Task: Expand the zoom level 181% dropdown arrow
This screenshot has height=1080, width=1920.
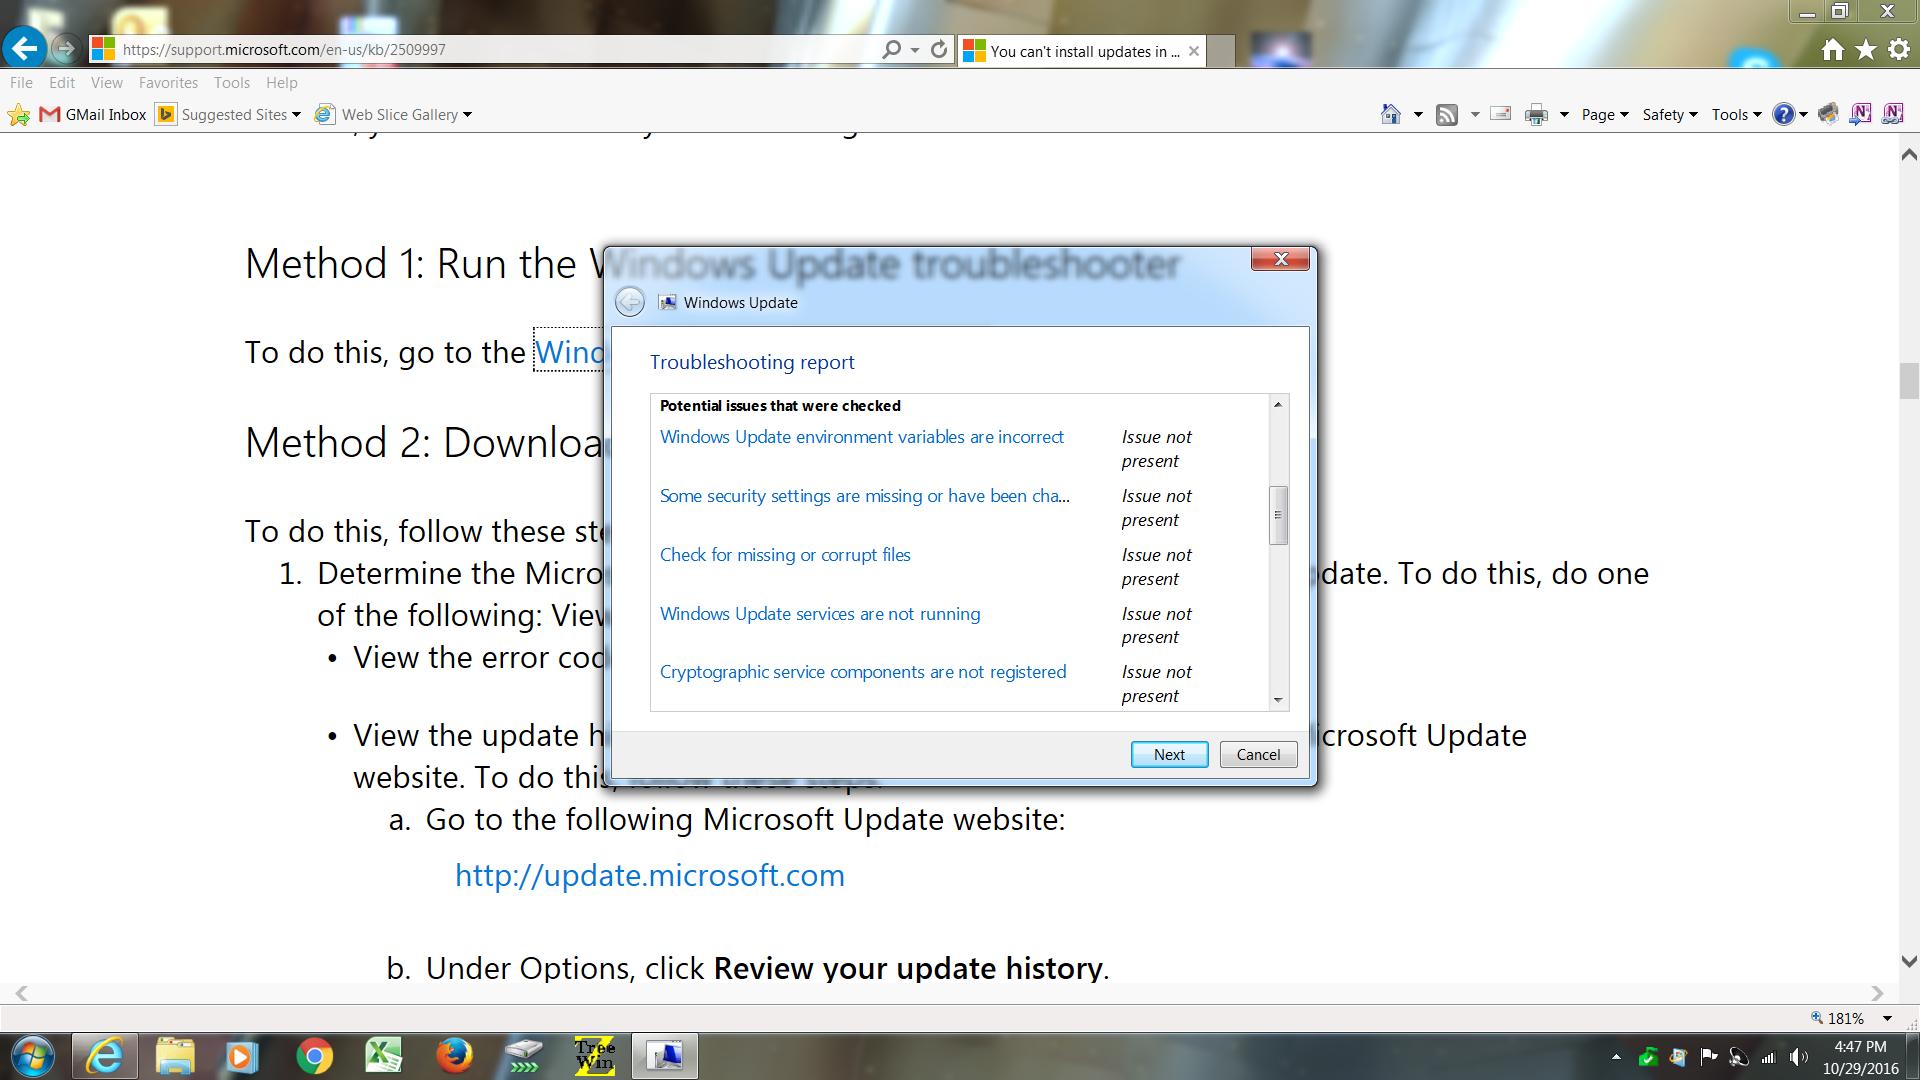Action: click(x=1887, y=1019)
